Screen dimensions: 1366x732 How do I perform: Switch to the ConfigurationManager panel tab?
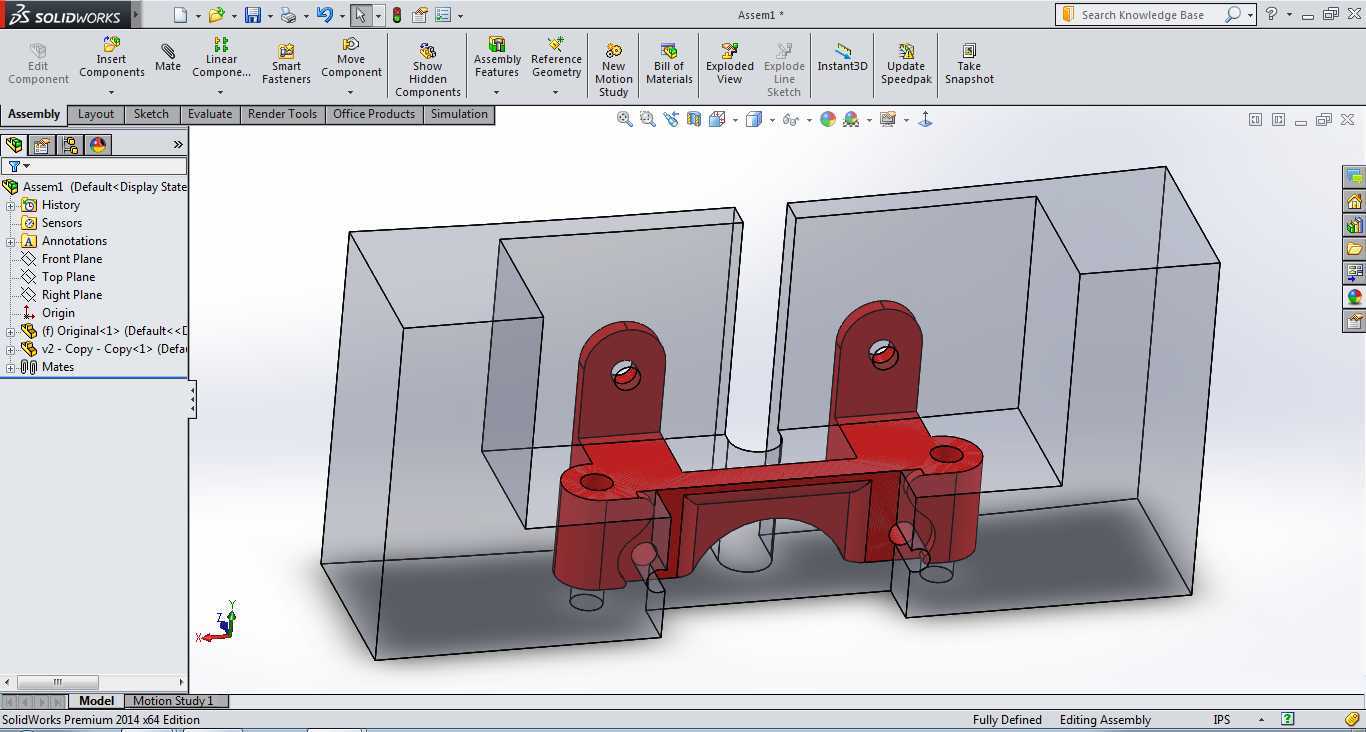[x=70, y=145]
